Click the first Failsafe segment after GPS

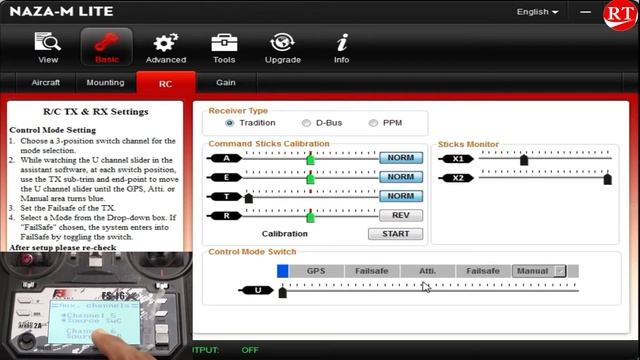point(371,271)
